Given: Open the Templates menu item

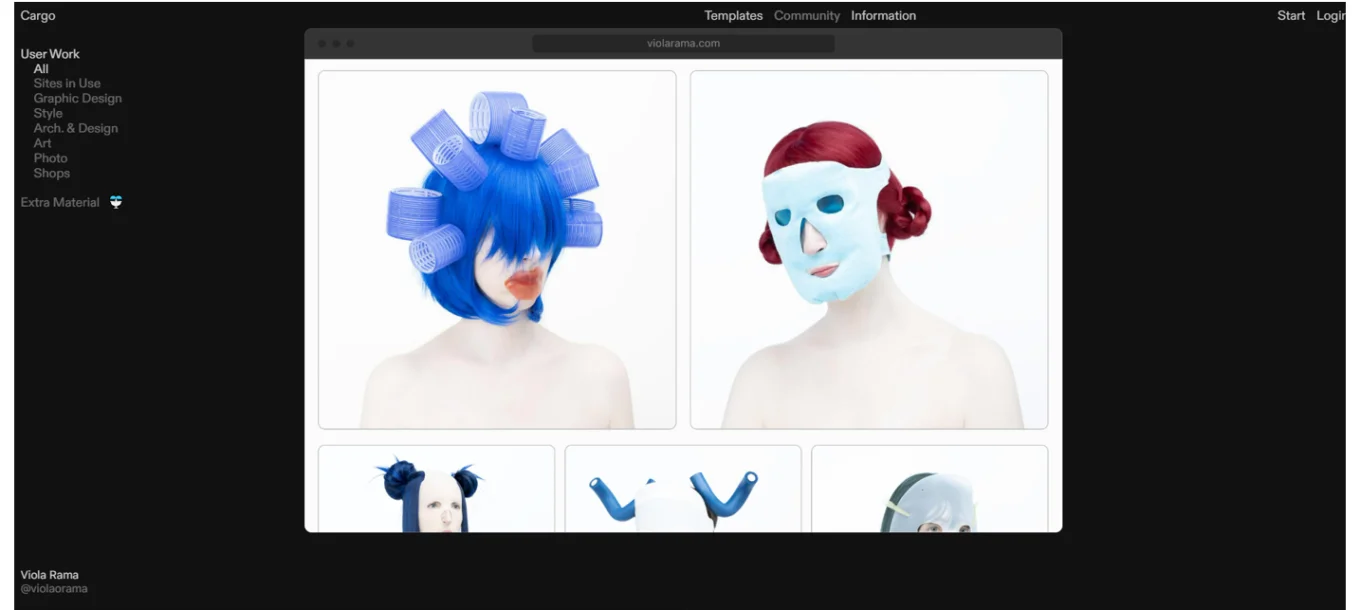Looking at the screenshot, I should pyautogui.click(x=733, y=16).
